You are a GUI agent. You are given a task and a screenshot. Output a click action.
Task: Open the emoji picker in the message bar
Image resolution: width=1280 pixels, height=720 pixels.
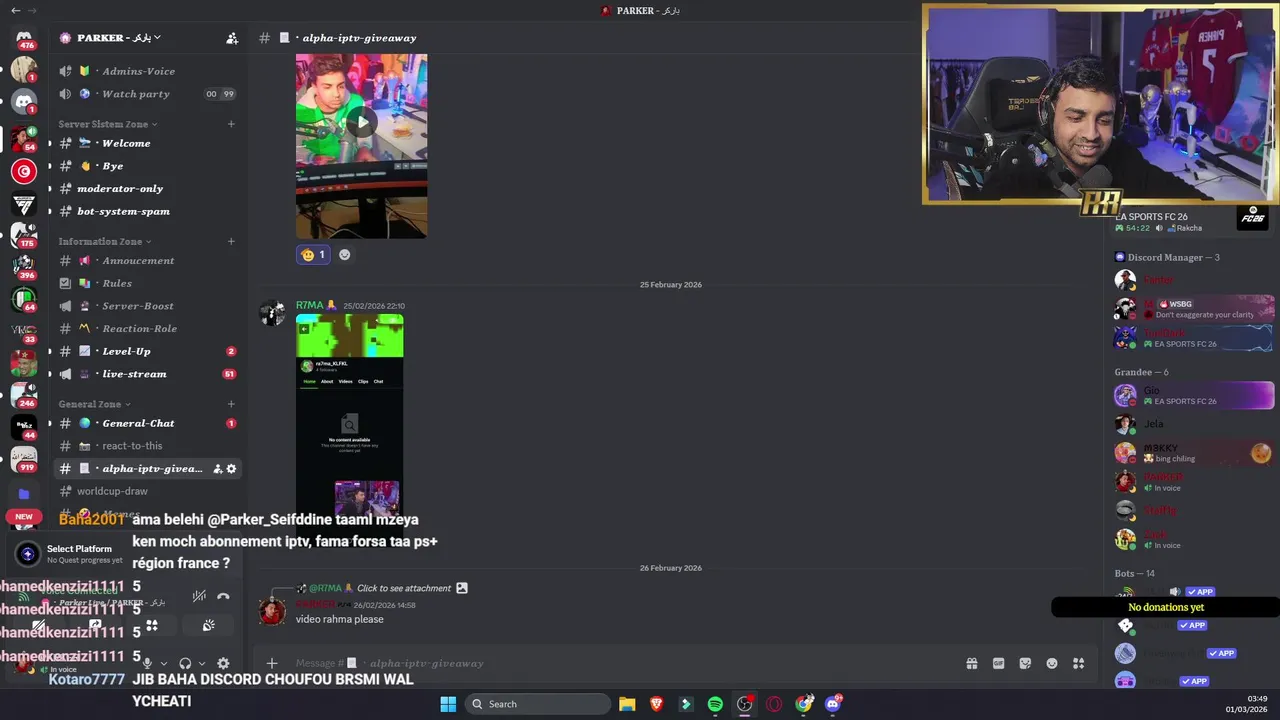coord(1052,663)
